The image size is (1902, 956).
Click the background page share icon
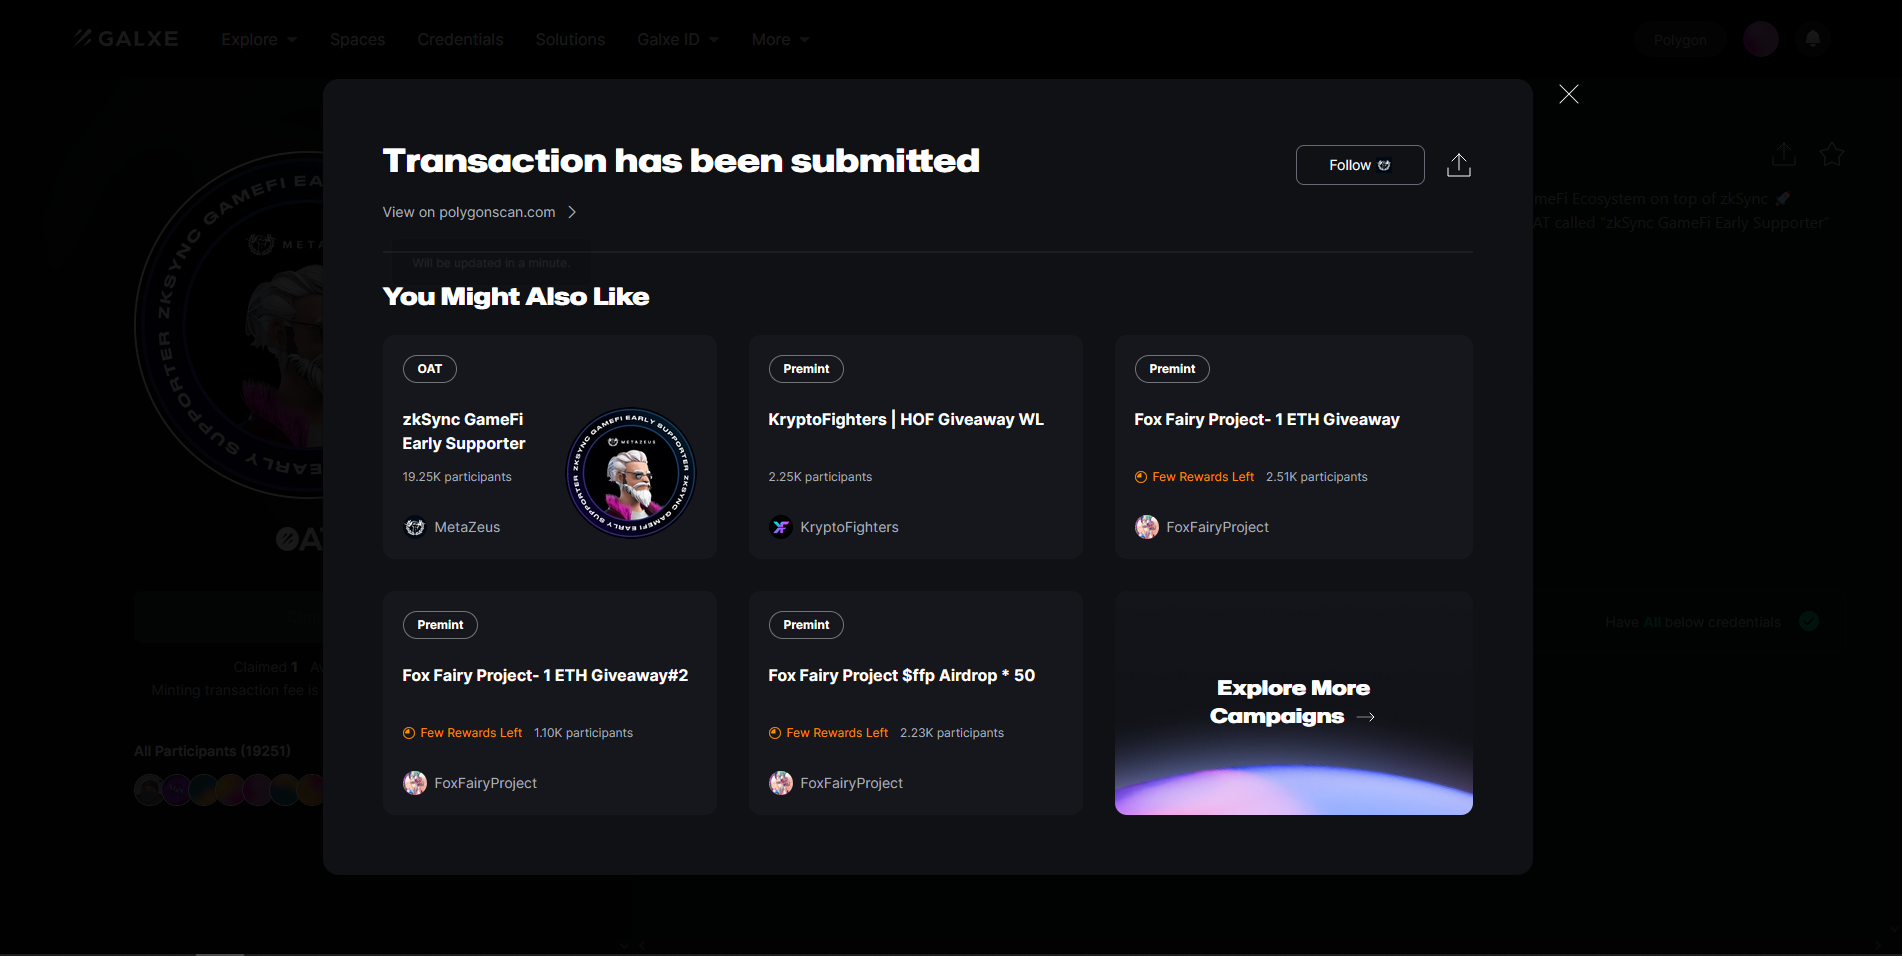[1784, 154]
